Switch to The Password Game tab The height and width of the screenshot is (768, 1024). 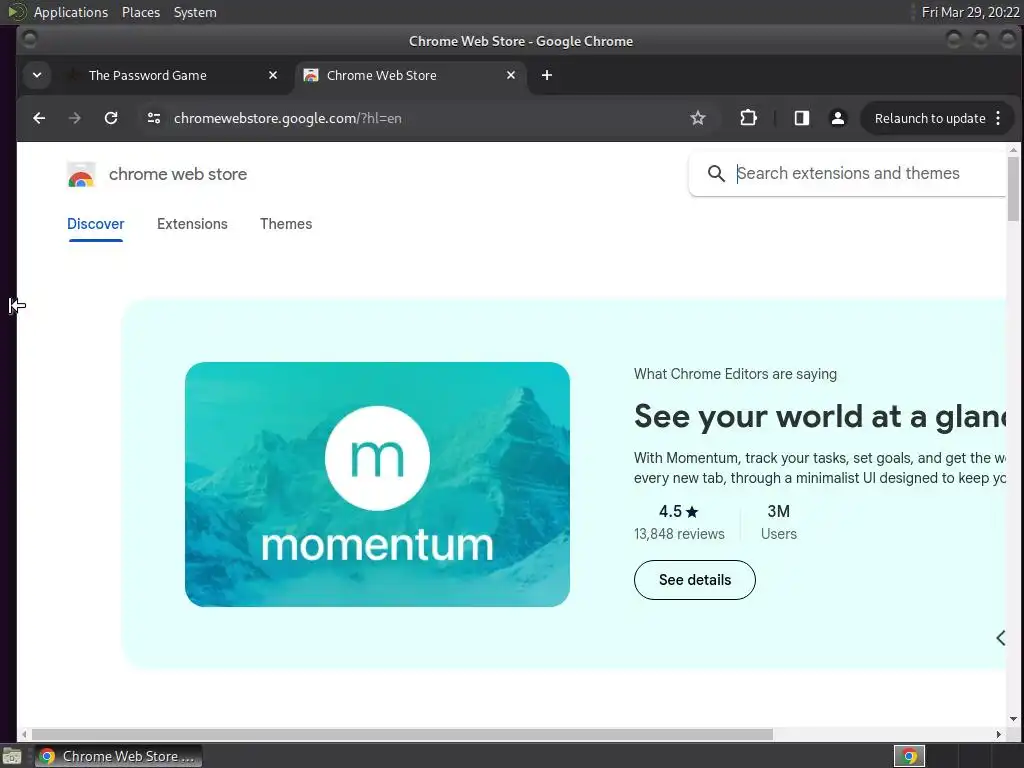click(148, 75)
